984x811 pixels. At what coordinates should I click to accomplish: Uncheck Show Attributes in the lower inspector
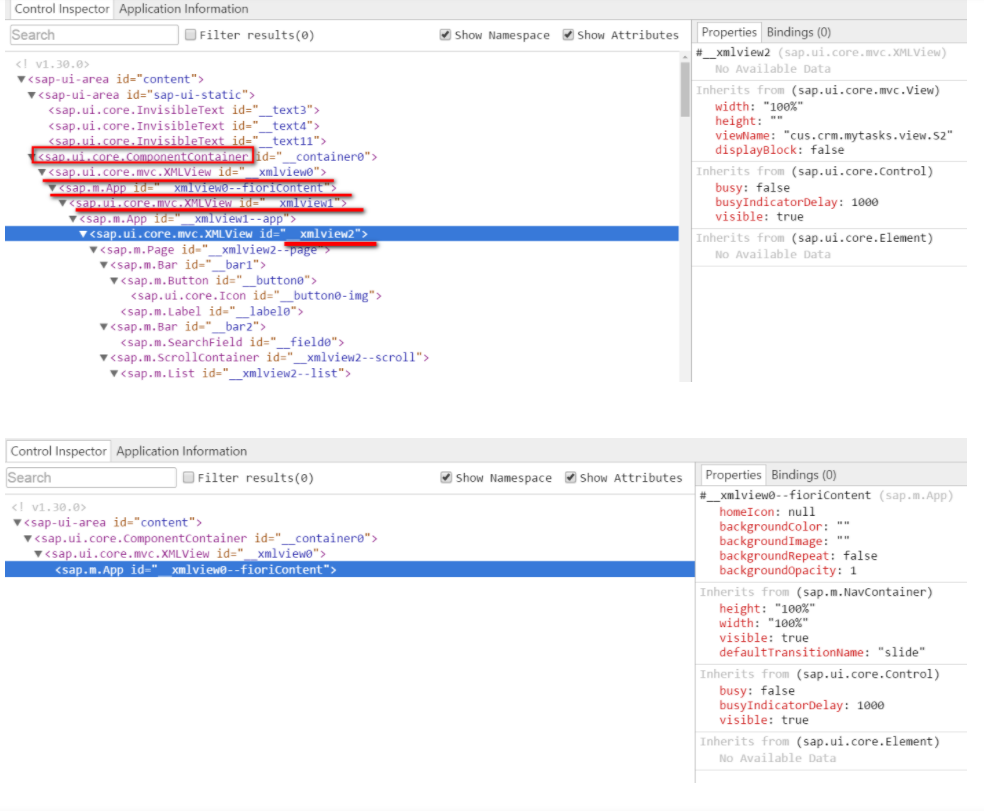pyautogui.click(x=570, y=477)
